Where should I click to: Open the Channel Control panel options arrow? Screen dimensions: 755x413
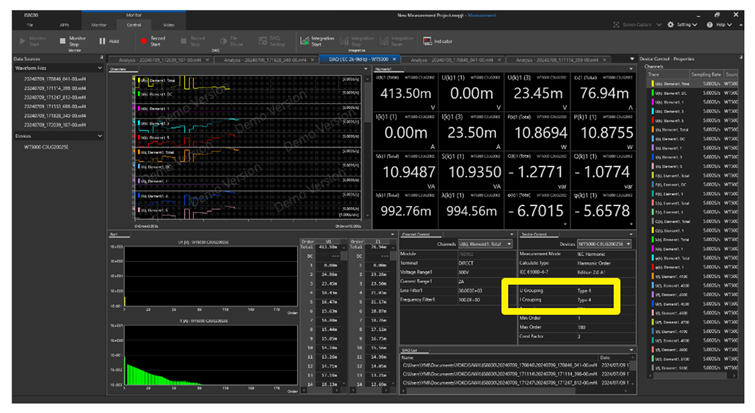[x=512, y=234]
